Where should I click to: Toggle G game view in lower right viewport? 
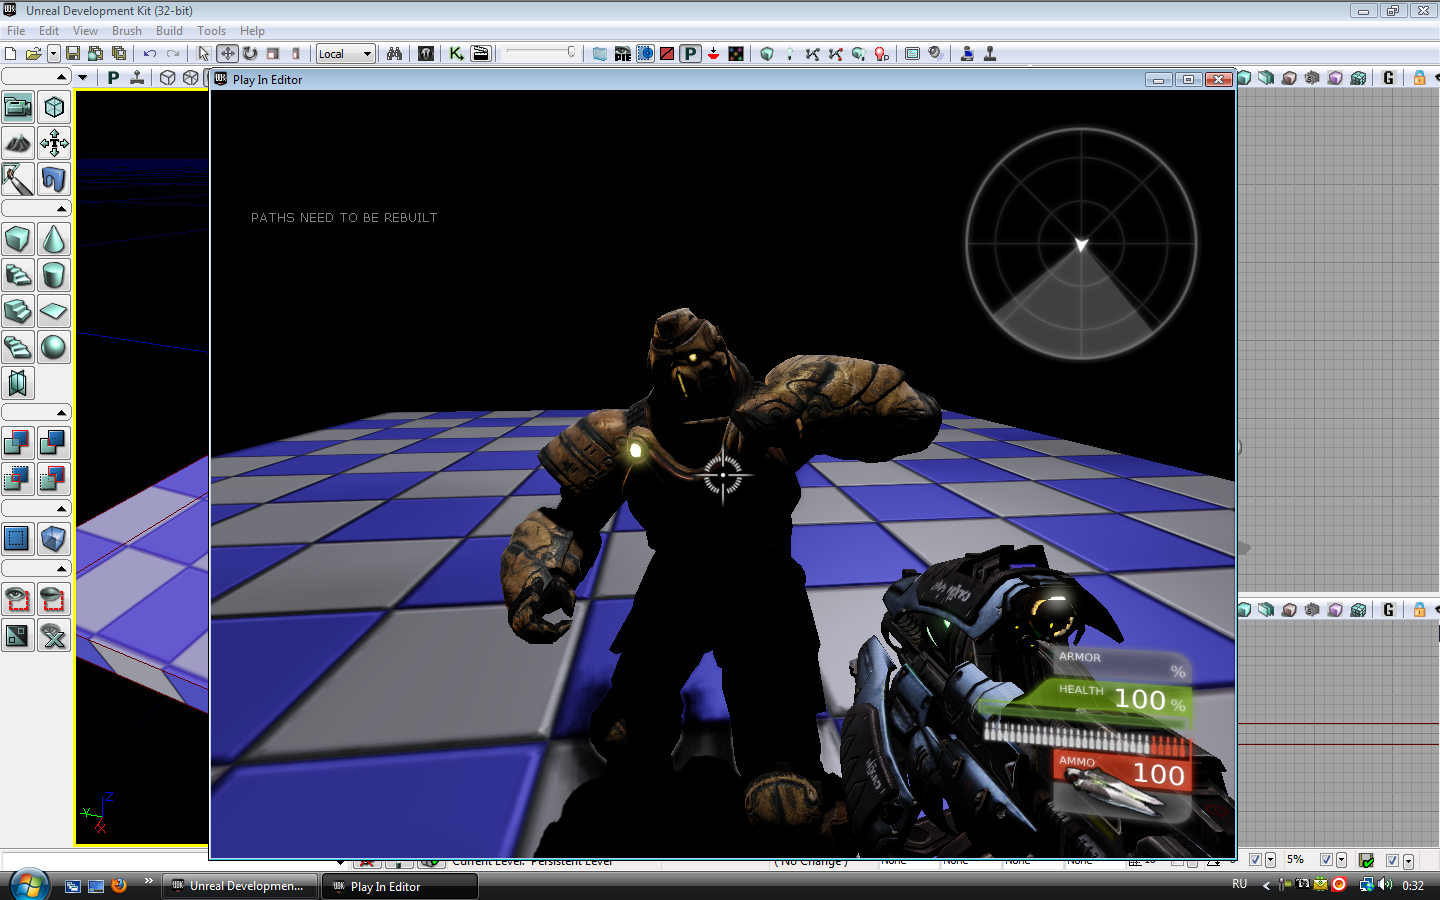1388,610
